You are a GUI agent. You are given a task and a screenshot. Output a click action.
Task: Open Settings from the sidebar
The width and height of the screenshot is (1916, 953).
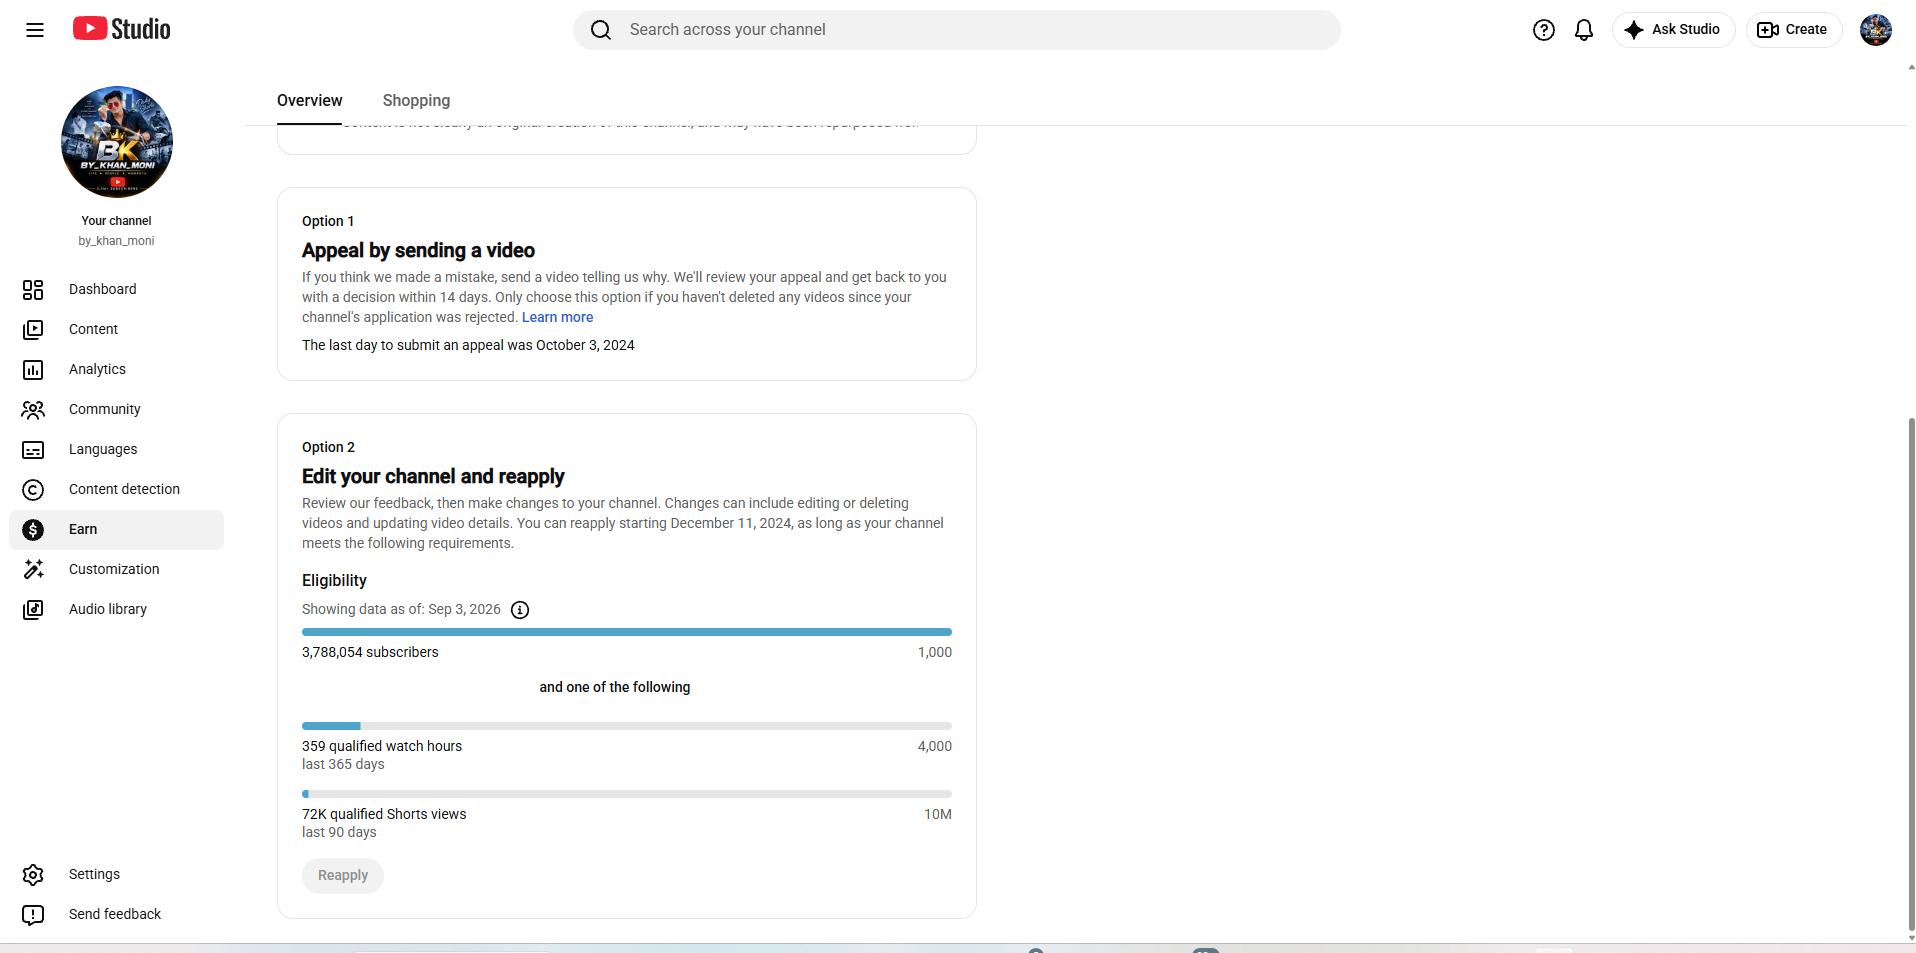[x=117, y=875]
